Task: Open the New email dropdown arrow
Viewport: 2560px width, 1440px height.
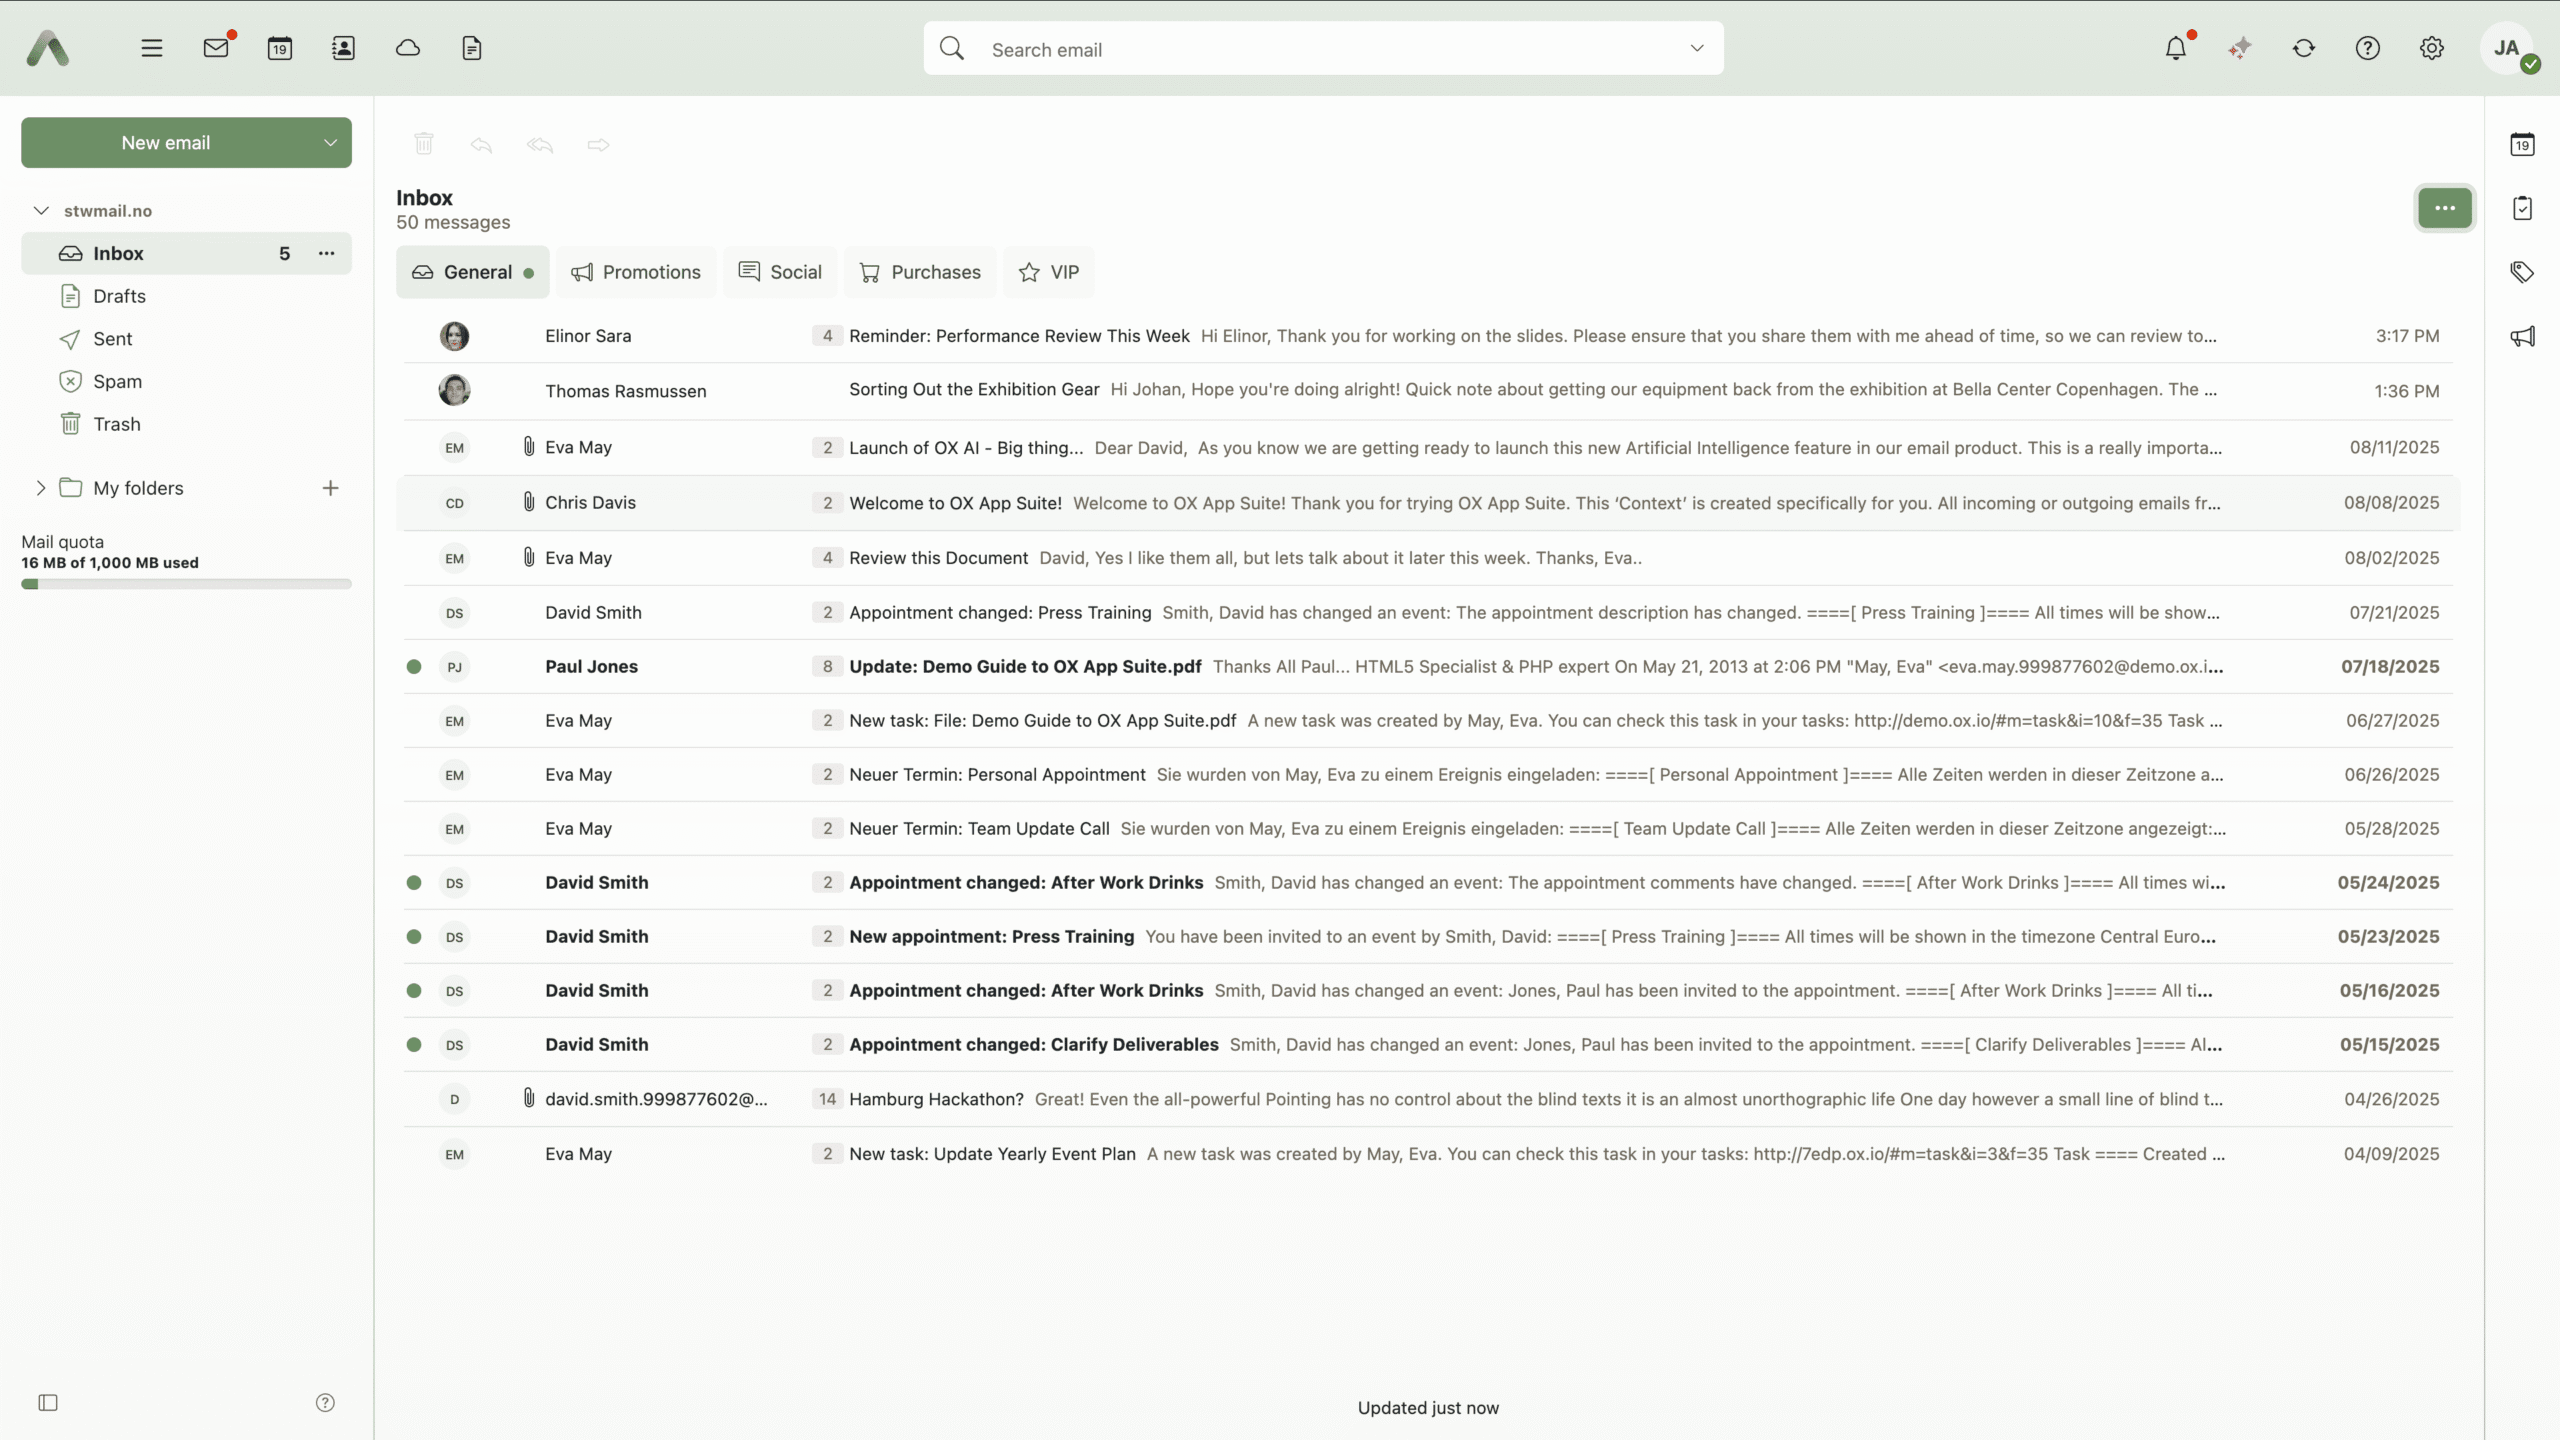Action: click(x=330, y=143)
